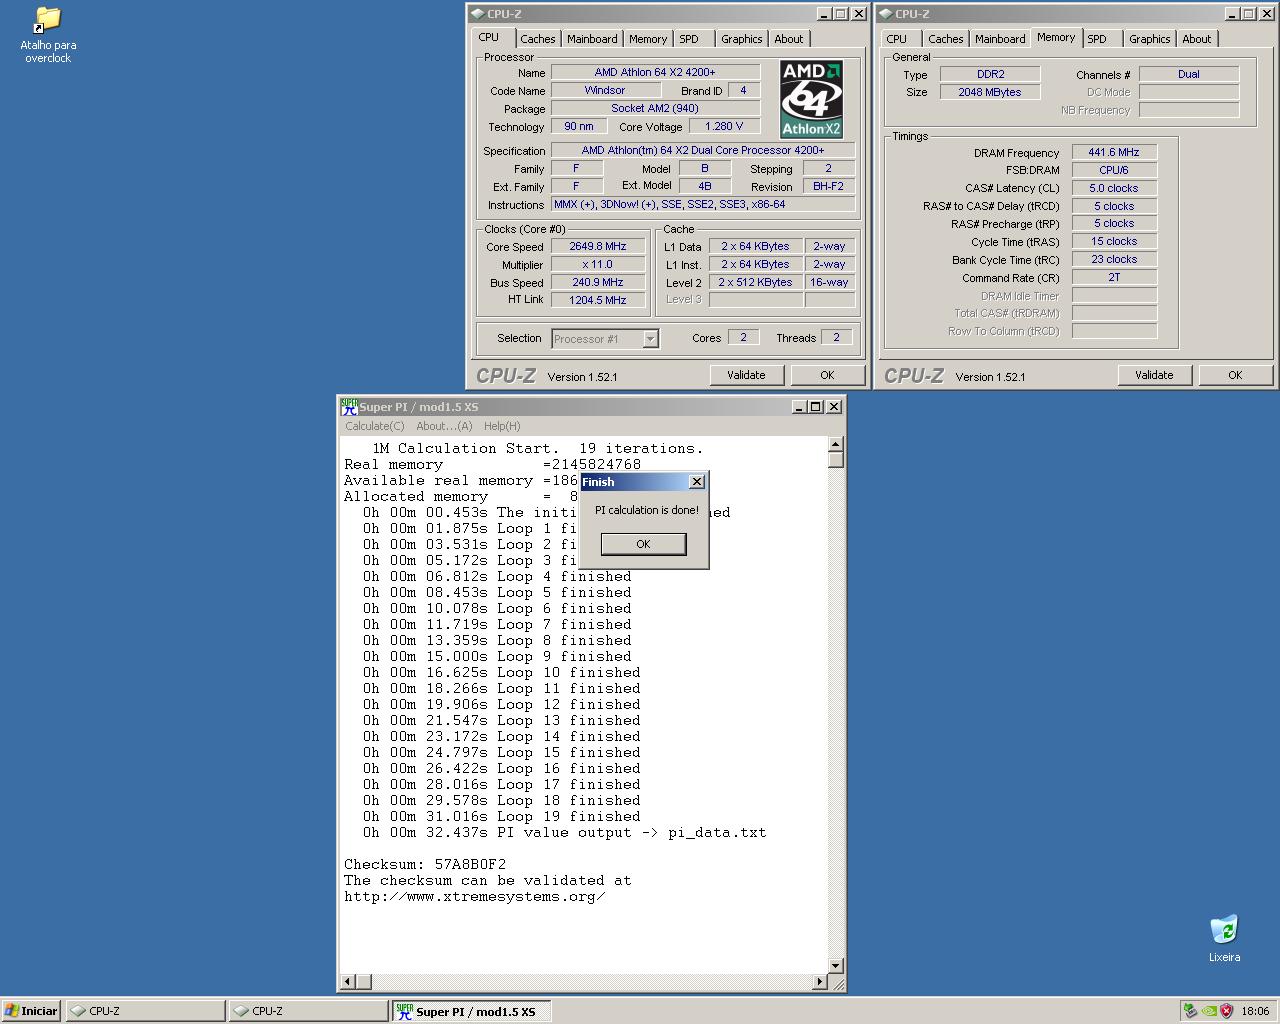Image resolution: width=1280 pixels, height=1024 pixels.
Task: Open Mainboard tab in right CPU-Z window
Action: point(1000,39)
